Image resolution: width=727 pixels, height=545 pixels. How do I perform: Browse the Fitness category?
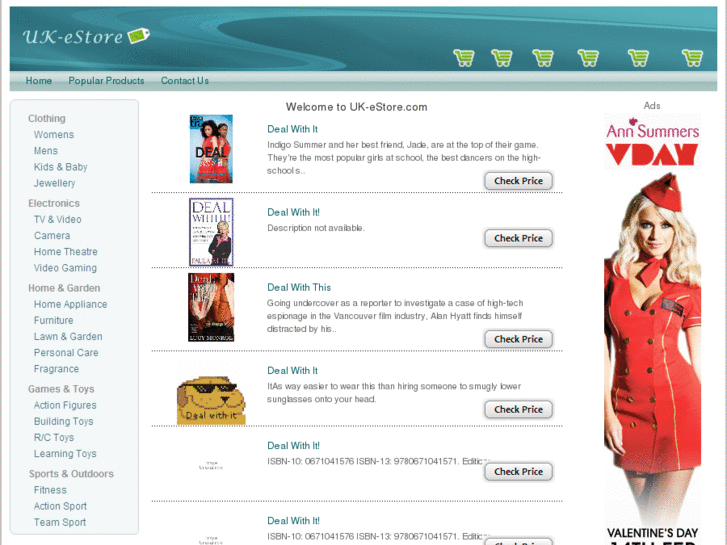[50, 490]
